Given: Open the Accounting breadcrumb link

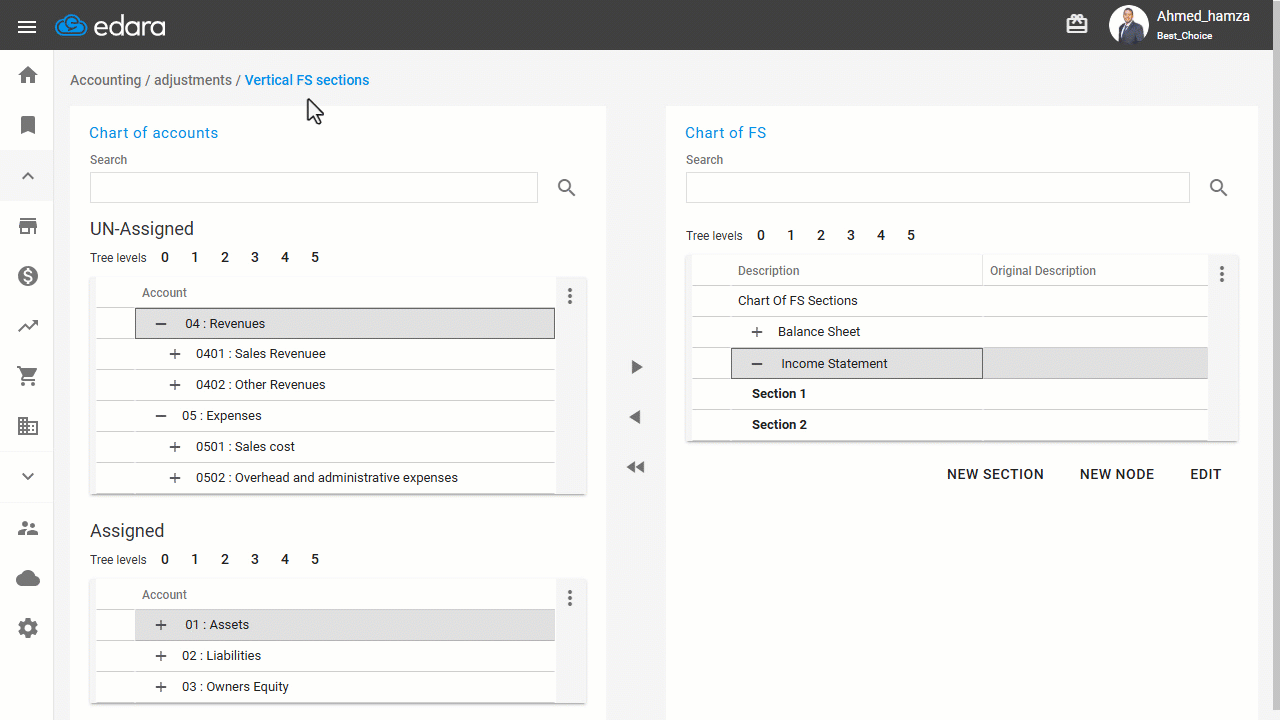Looking at the screenshot, I should click(x=106, y=80).
